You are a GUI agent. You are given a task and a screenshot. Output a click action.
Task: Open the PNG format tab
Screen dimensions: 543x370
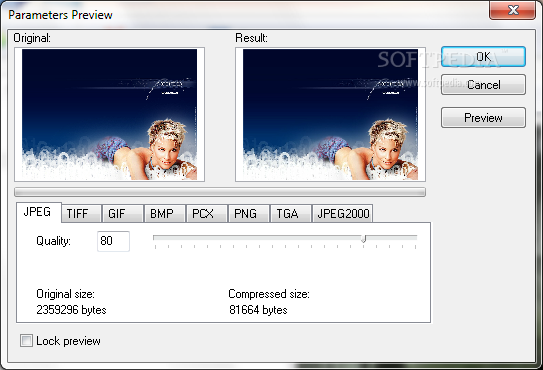[x=249, y=213]
